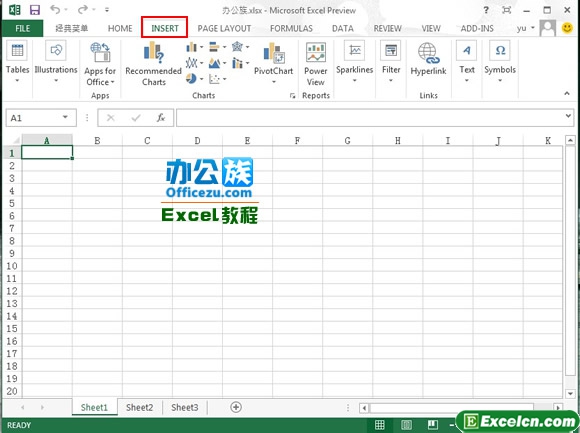The image size is (580, 433).
Task: Click vertical scrollbar up arrow
Action: [570, 140]
